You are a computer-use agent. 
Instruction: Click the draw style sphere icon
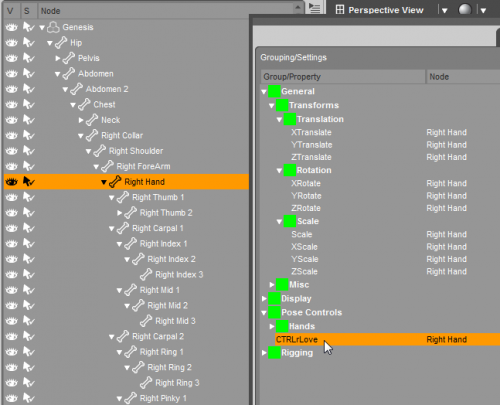click(465, 10)
